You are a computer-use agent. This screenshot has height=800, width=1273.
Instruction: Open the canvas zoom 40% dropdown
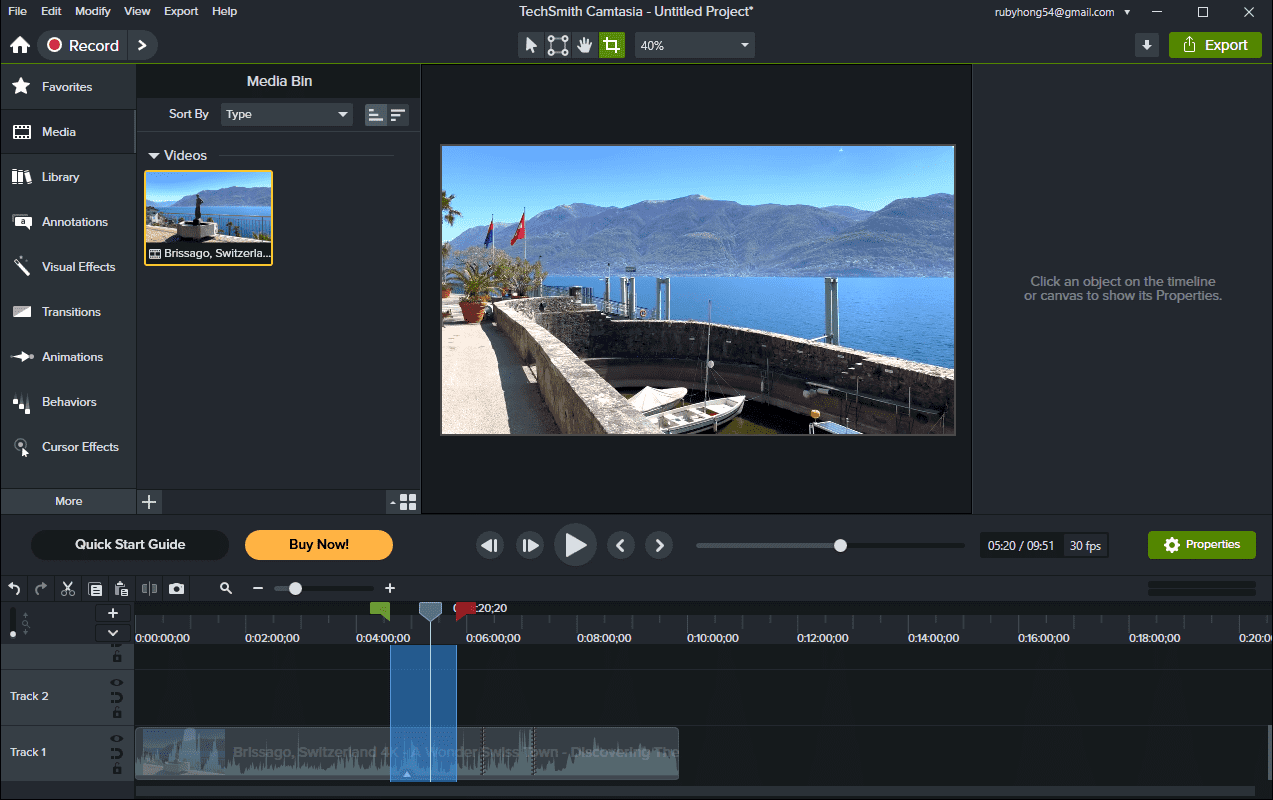point(695,45)
